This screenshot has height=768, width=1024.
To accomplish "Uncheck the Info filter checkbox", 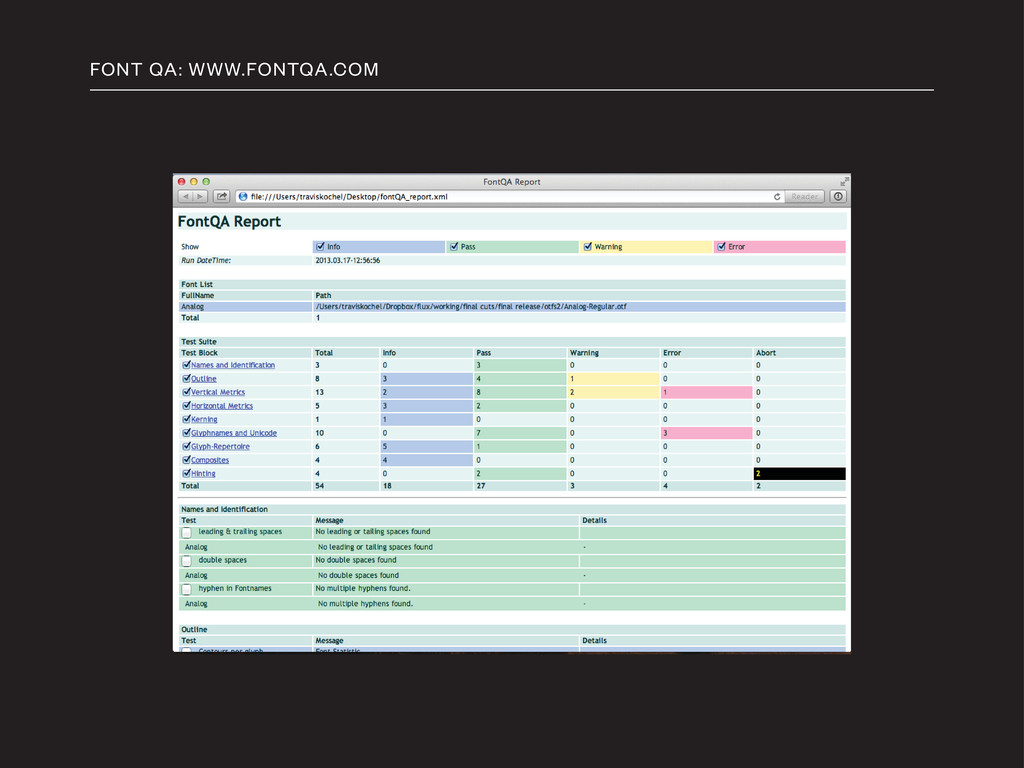I will pyautogui.click(x=320, y=247).
